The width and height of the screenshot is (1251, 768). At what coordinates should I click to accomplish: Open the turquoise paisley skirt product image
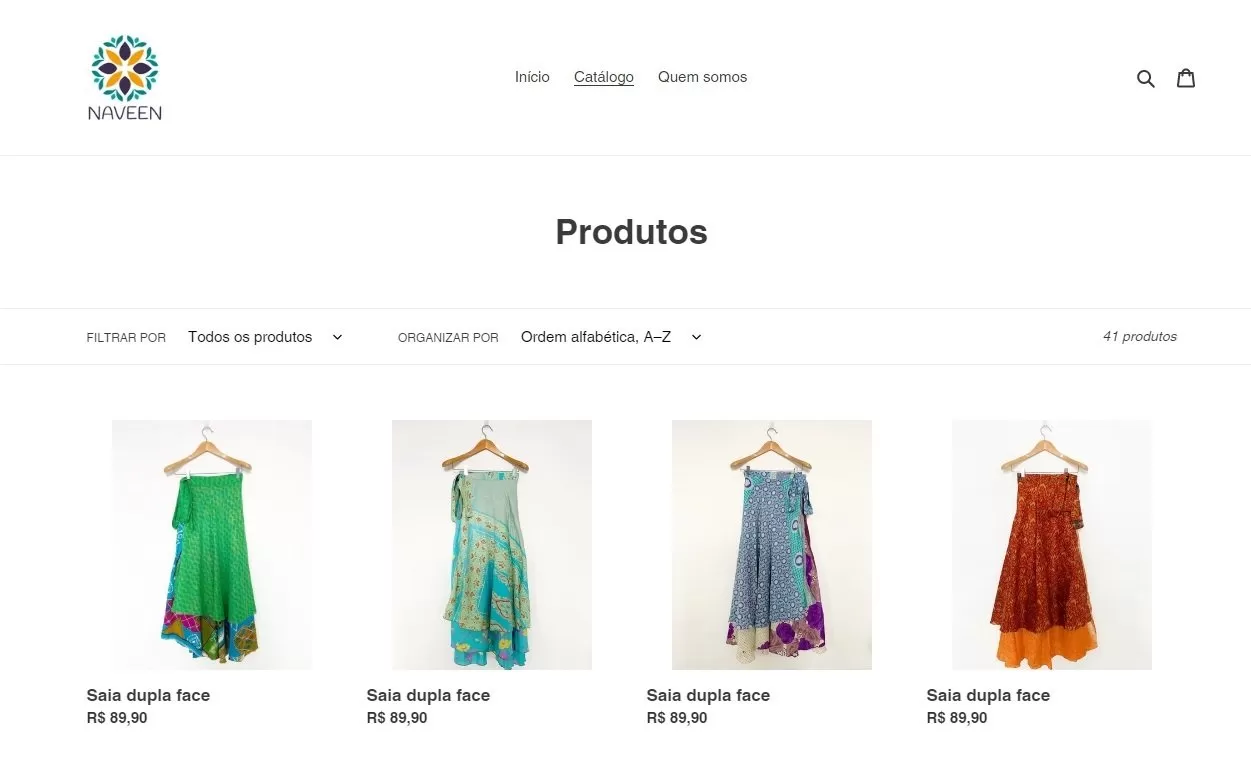pyautogui.click(x=492, y=545)
